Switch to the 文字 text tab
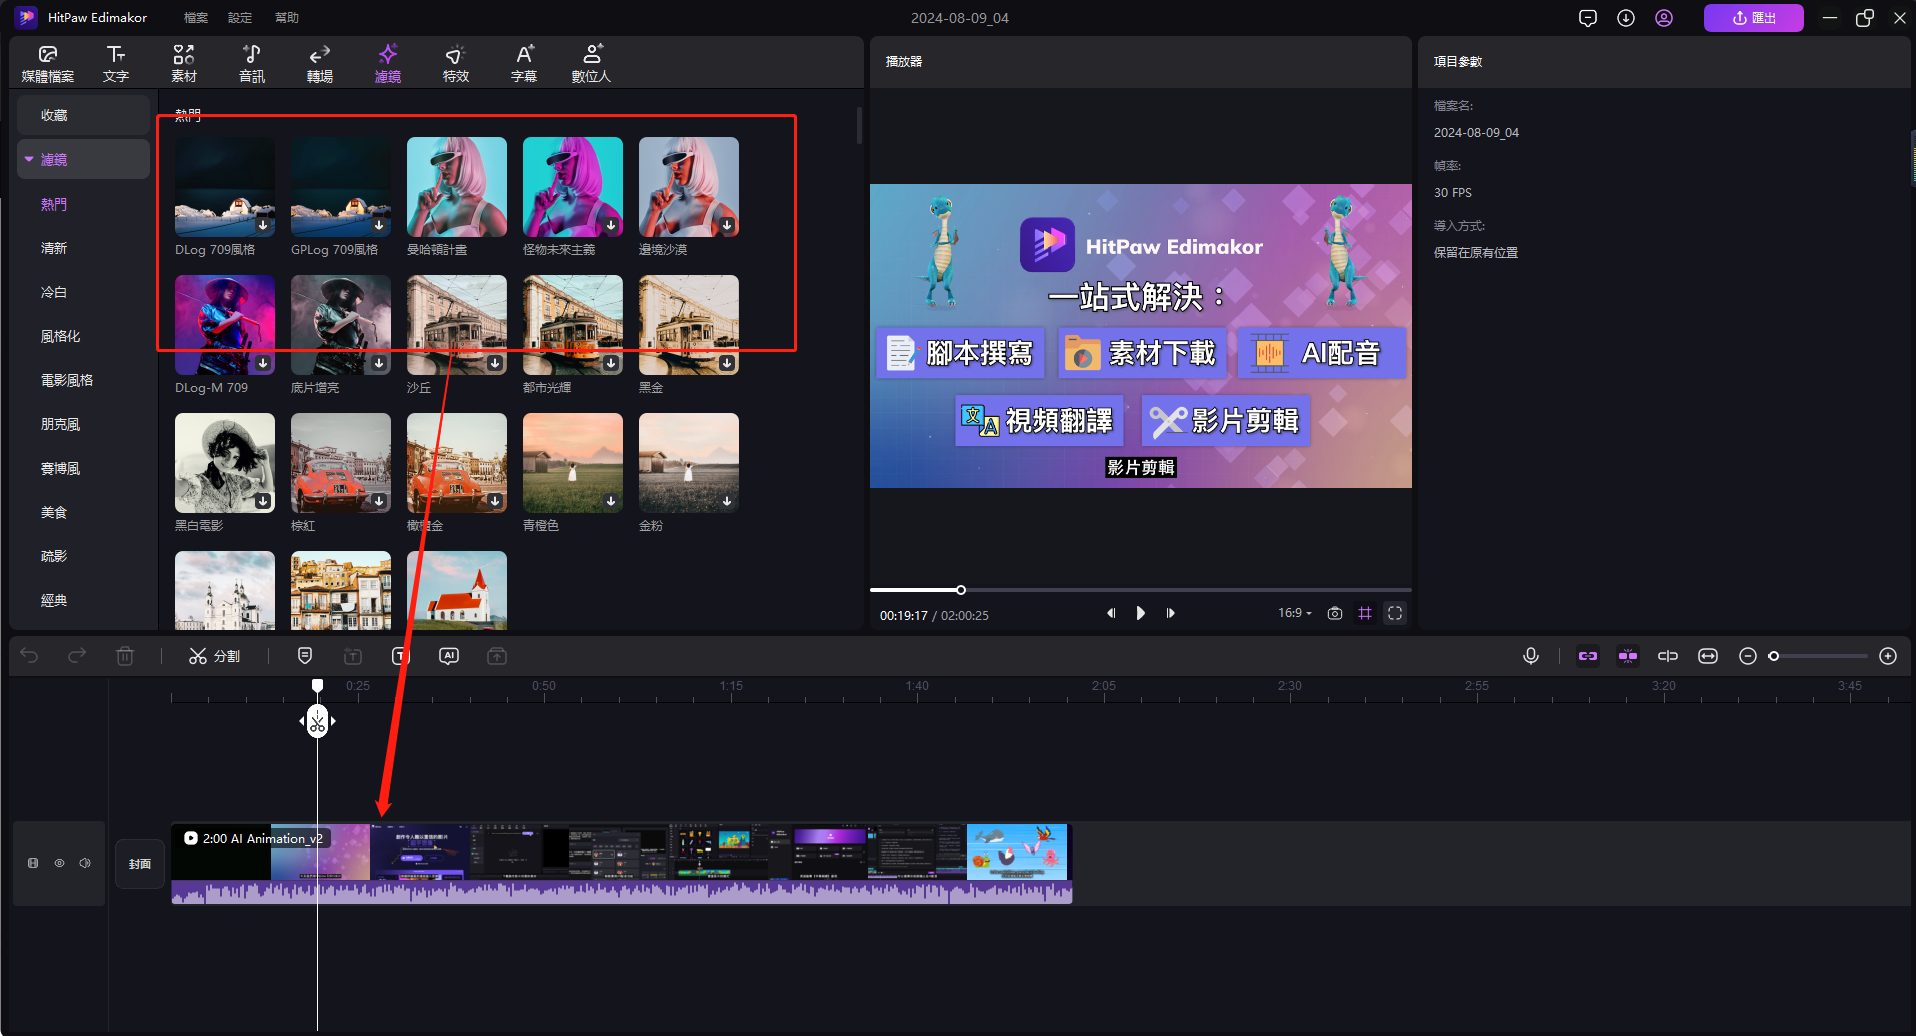This screenshot has width=1916, height=1036. pyautogui.click(x=116, y=63)
